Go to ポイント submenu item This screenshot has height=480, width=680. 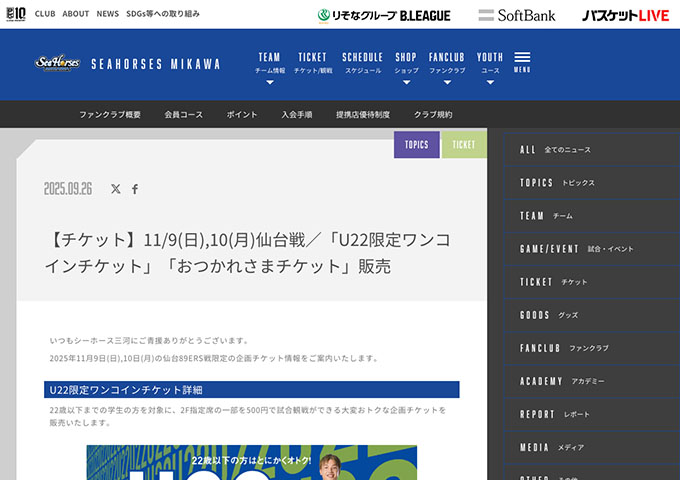point(242,114)
